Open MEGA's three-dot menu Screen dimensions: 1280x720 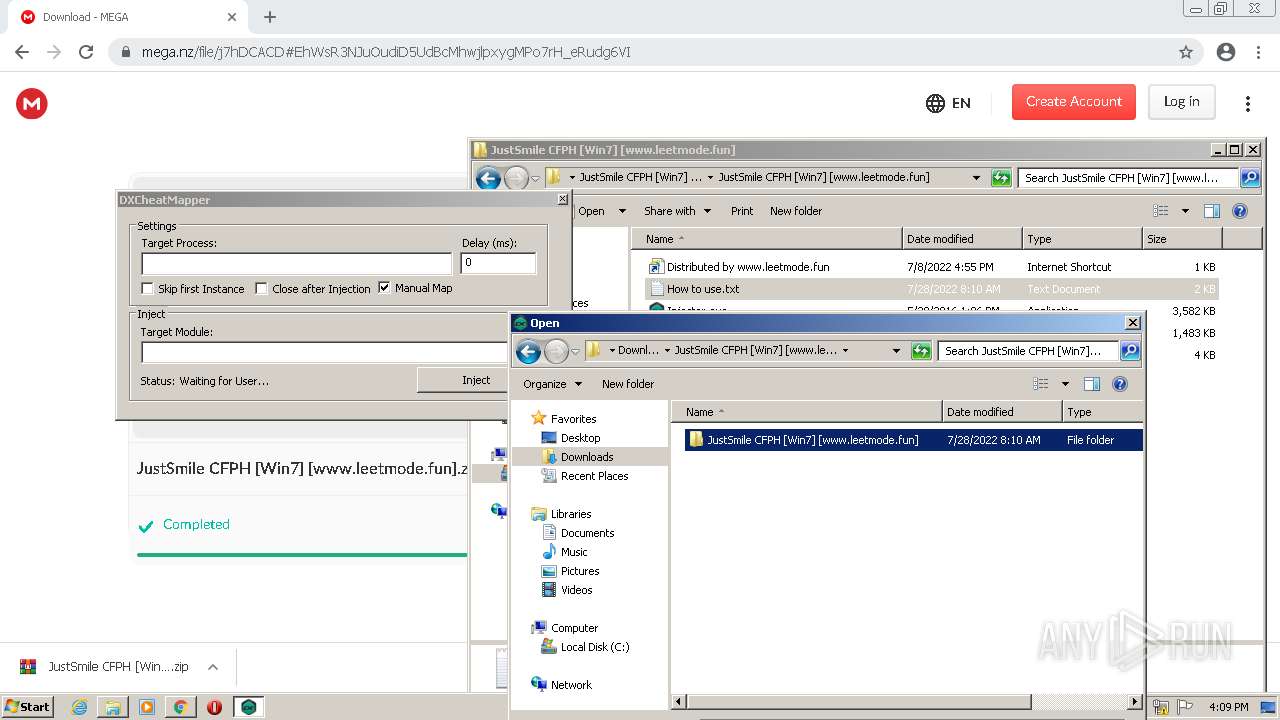tap(1247, 103)
